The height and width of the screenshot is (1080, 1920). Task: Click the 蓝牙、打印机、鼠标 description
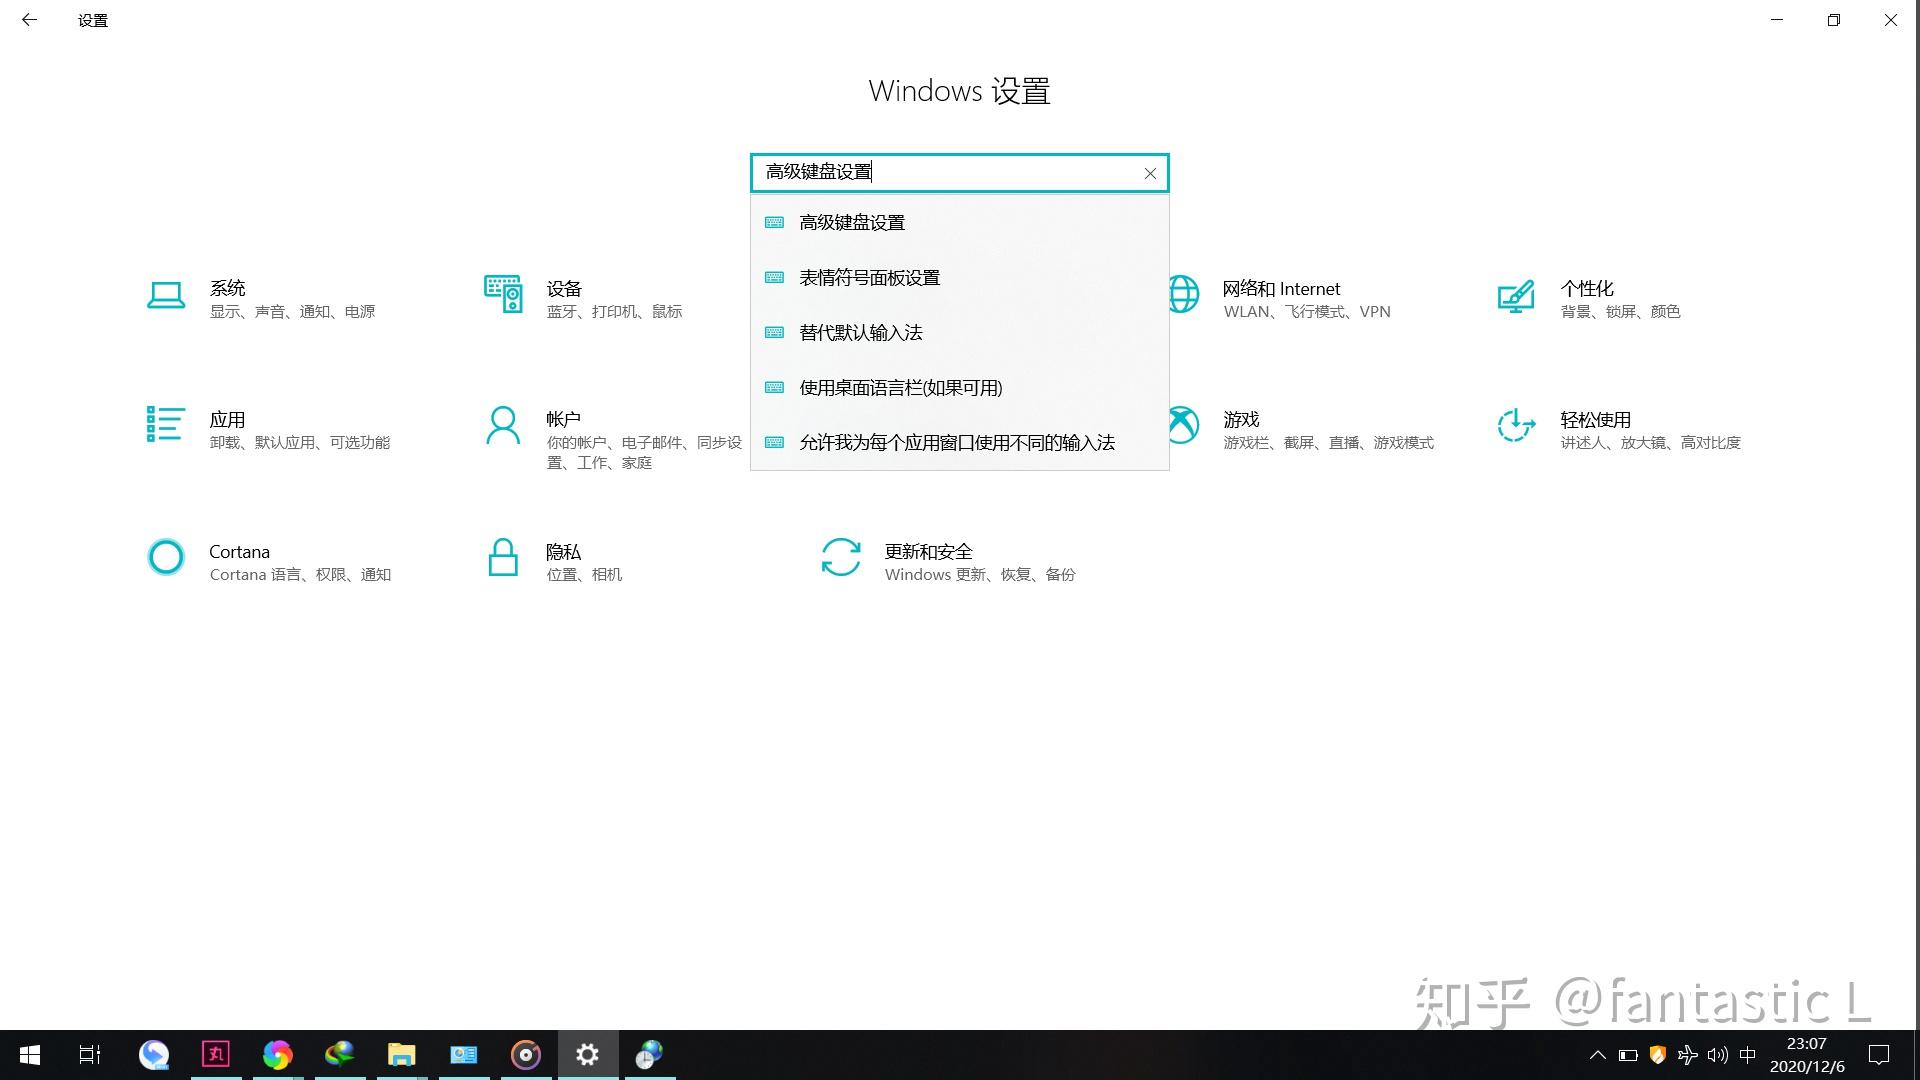614,312
